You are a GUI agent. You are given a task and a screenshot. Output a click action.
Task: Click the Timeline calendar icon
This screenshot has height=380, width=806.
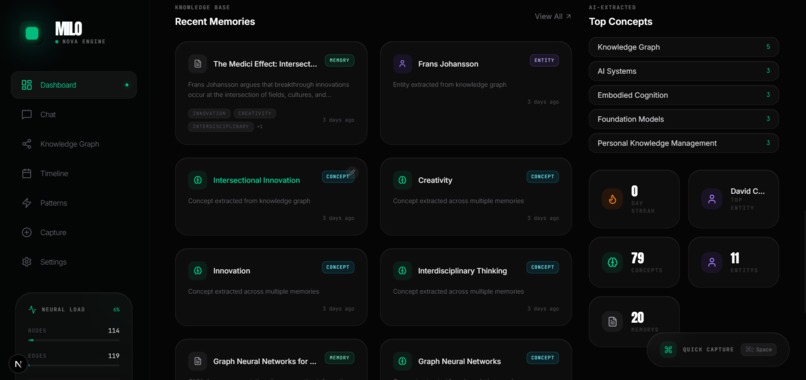[x=27, y=173]
